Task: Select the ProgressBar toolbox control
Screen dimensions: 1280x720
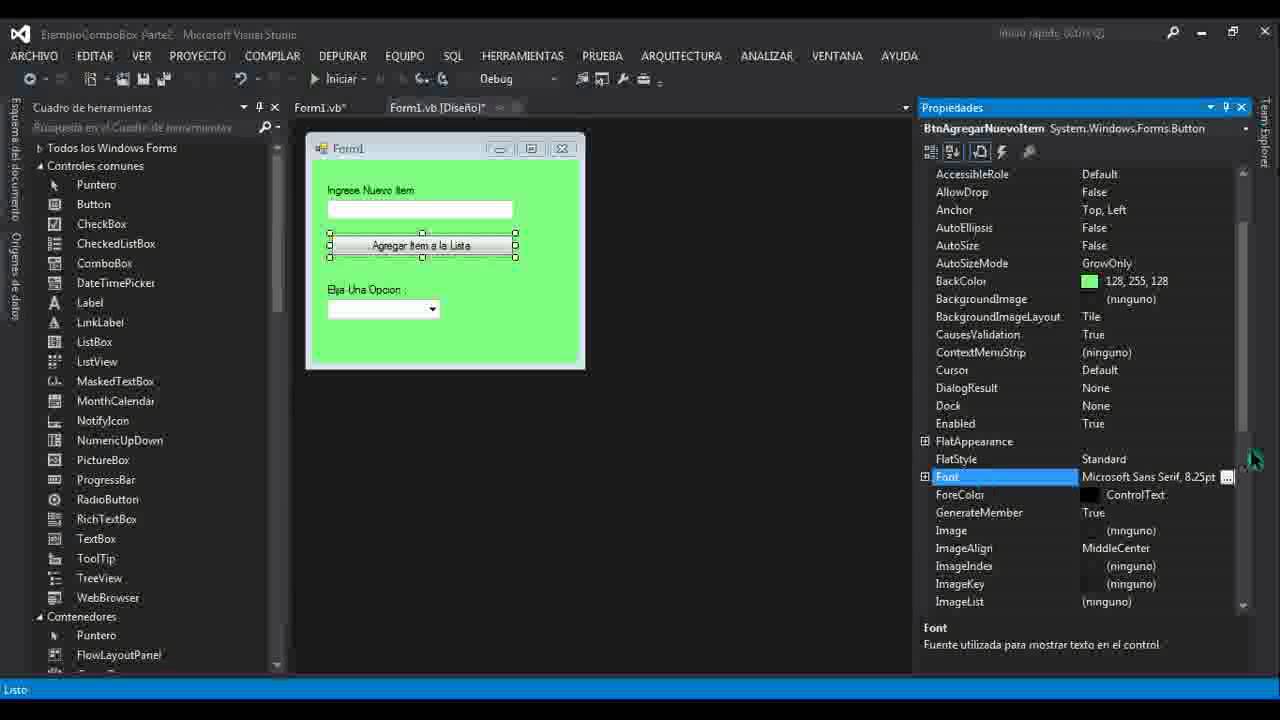Action: tap(106, 480)
